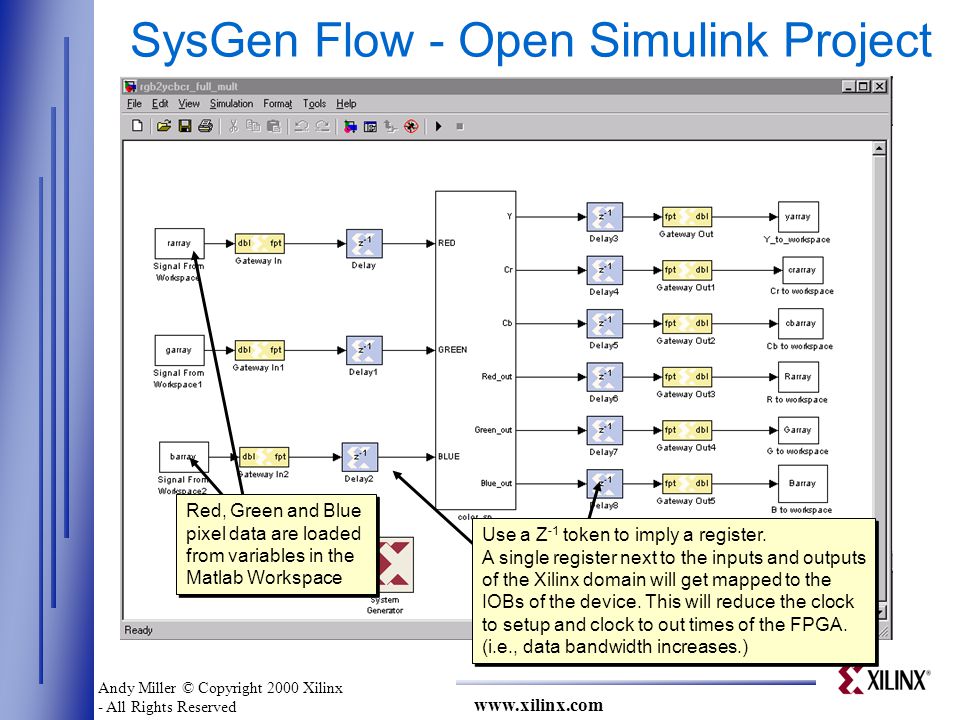Select the Gateway Out1 block

[687, 270]
